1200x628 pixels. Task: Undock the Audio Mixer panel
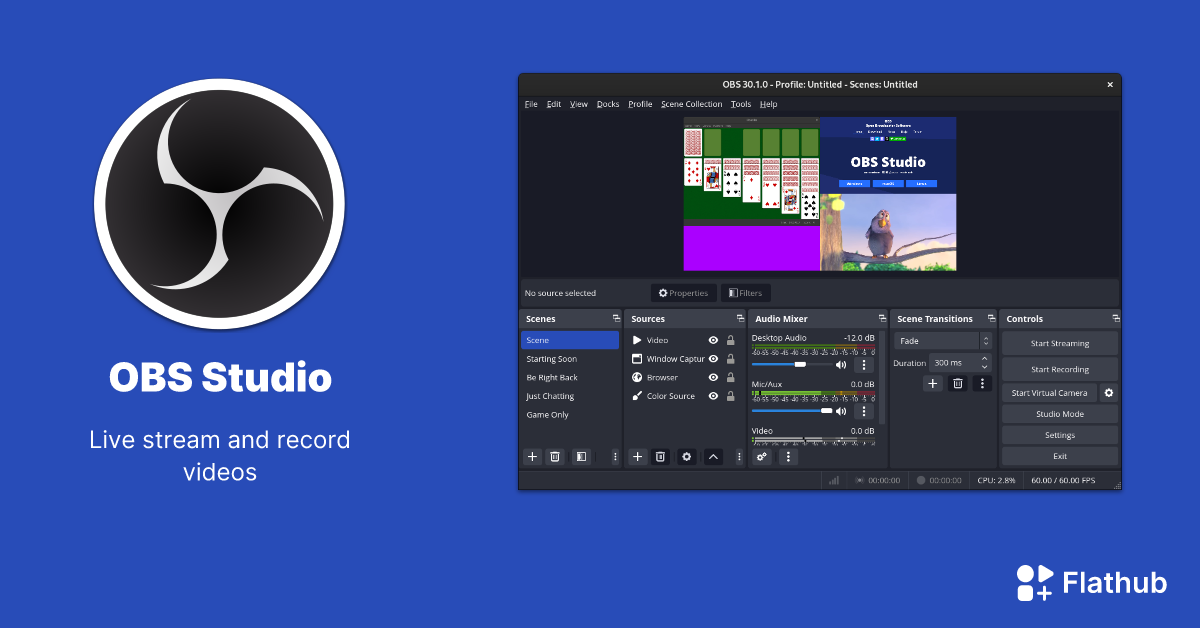point(881,318)
